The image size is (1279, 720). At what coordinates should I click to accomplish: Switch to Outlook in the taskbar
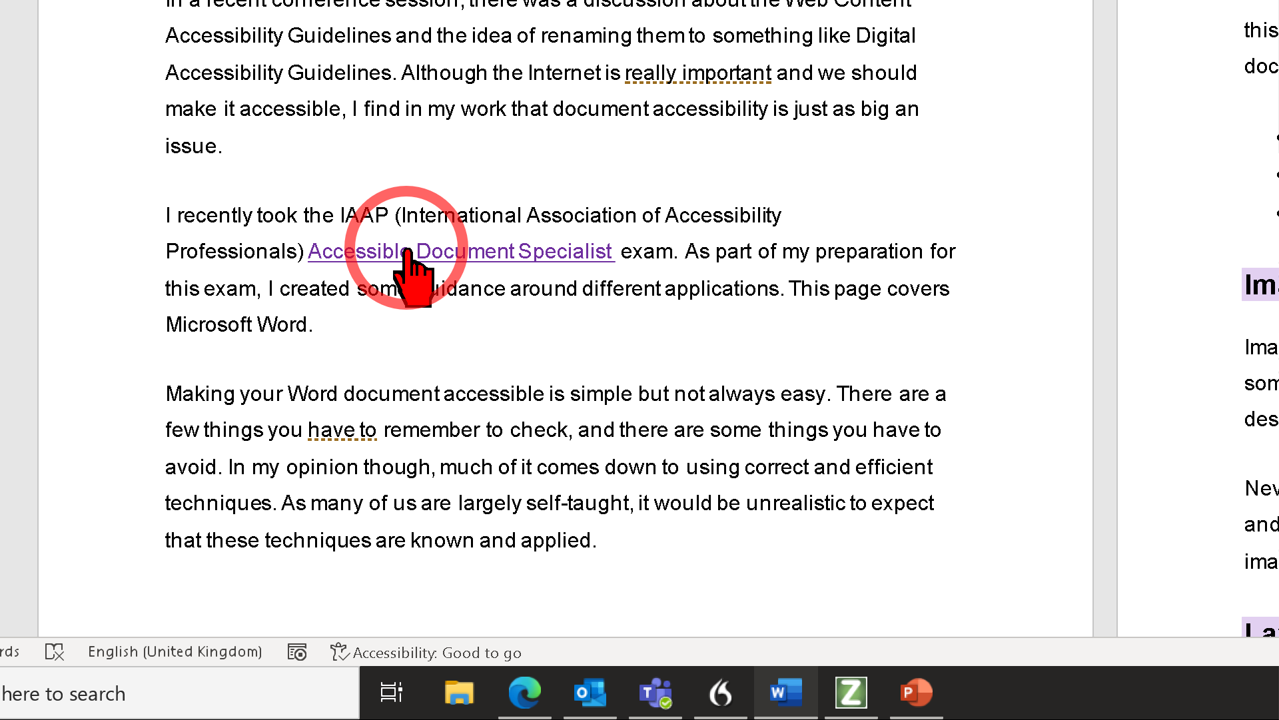click(x=590, y=692)
